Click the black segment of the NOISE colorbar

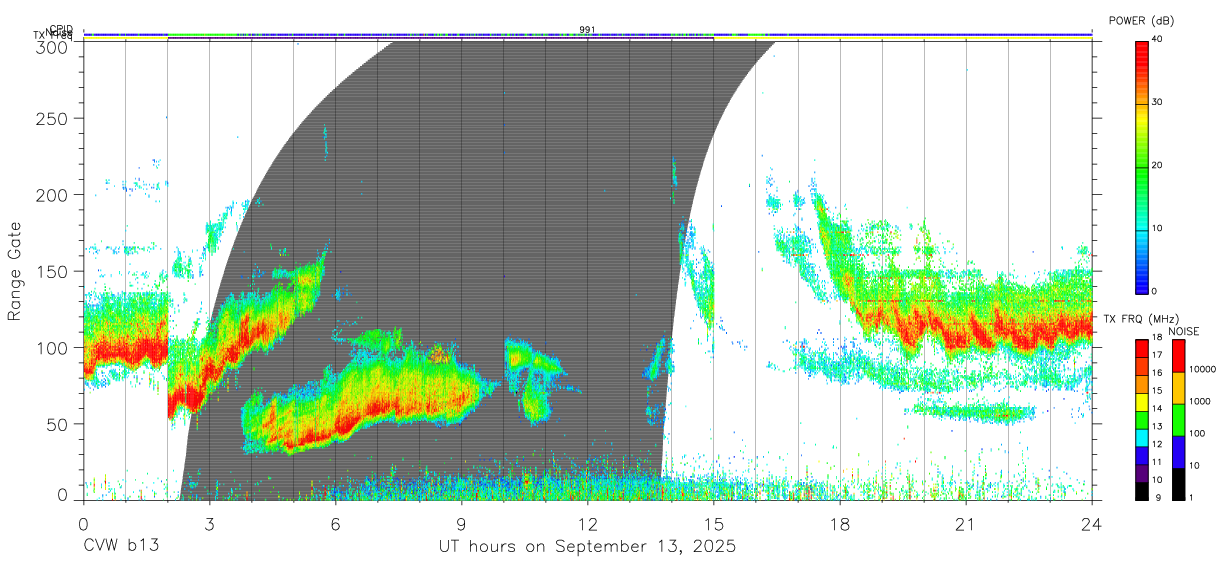pyautogui.click(x=1179, y=484)
